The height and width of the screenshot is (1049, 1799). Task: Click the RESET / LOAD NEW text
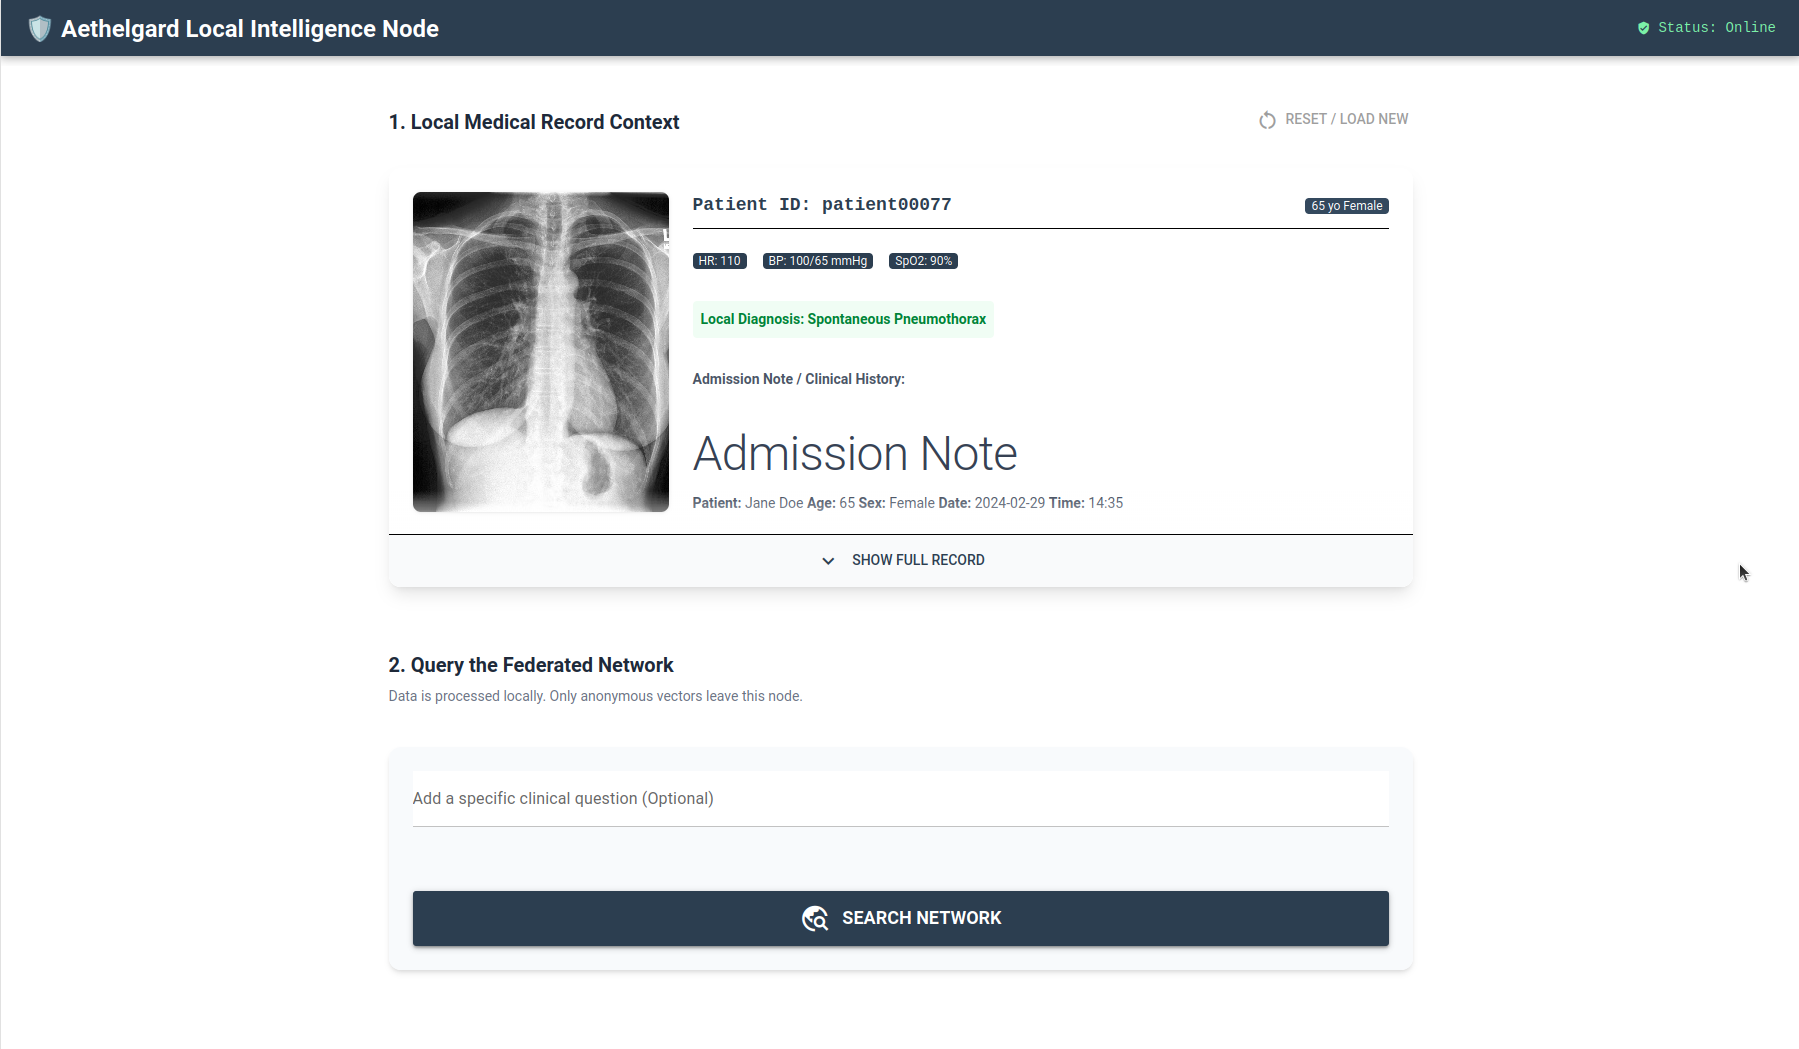tap(1346, 119)
